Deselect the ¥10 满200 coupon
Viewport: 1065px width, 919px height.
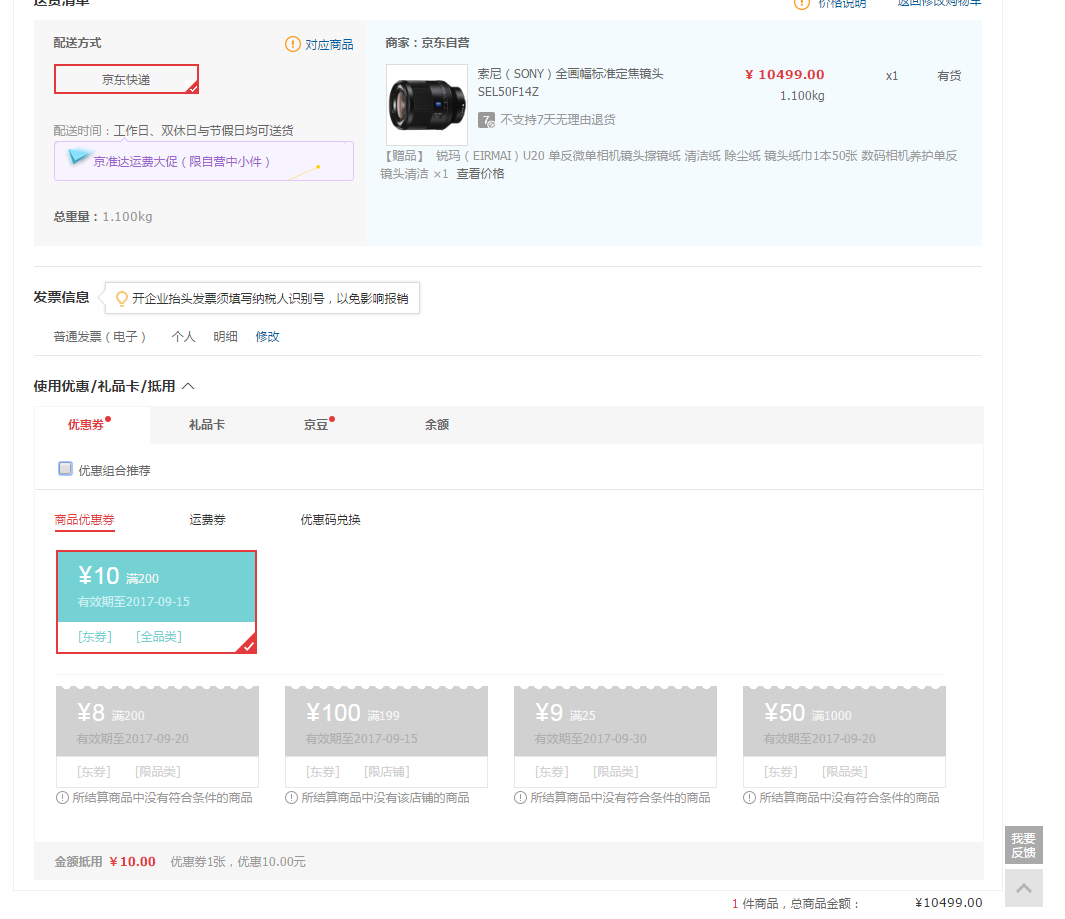(x=156, y=602)
